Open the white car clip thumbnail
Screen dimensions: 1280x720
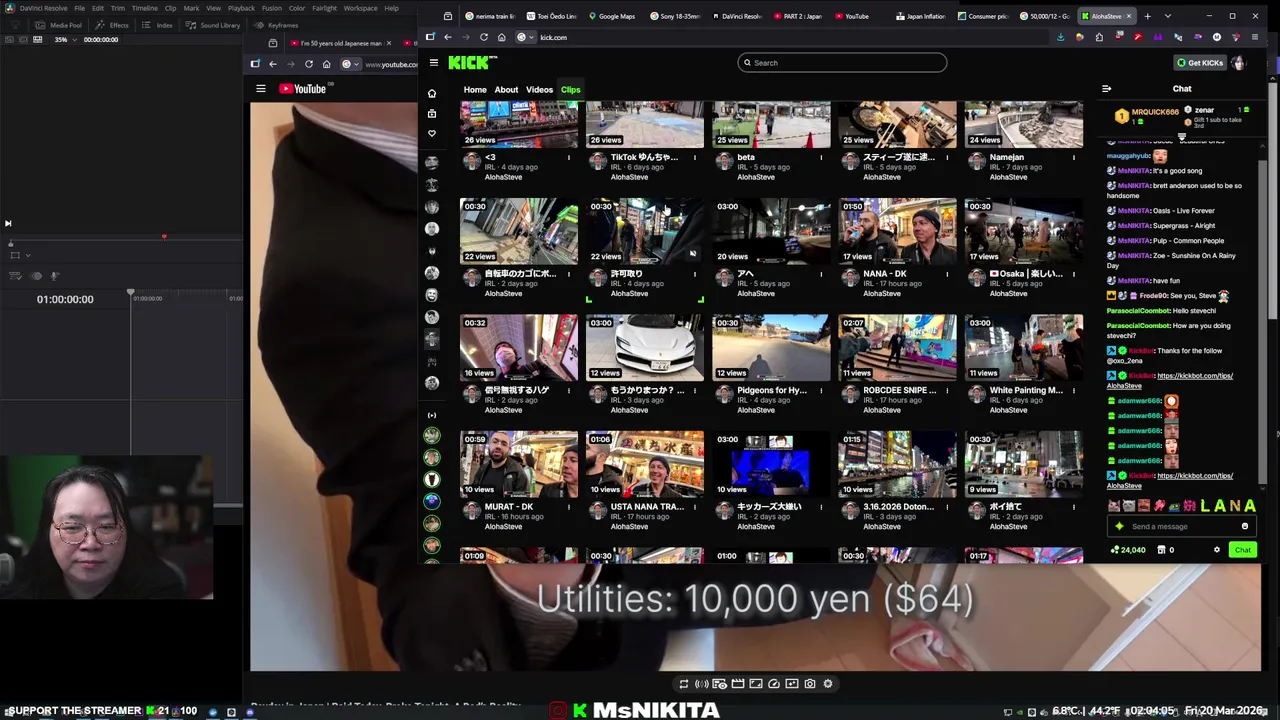tap(645, 348)
